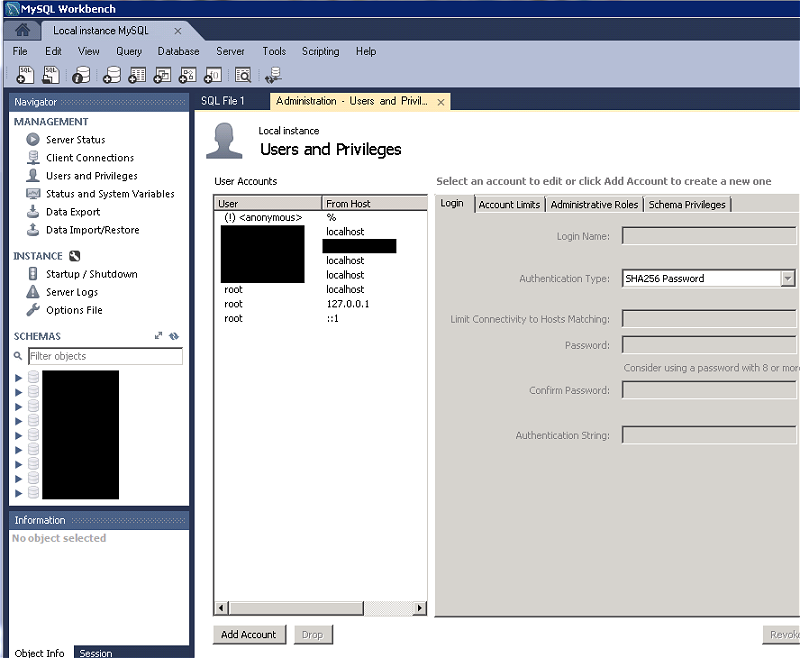Viewport: 800px width, 658px height.
Task: Select the (!) <anonymous> user account
Action: pyautogui.click(x=320, y=217)
